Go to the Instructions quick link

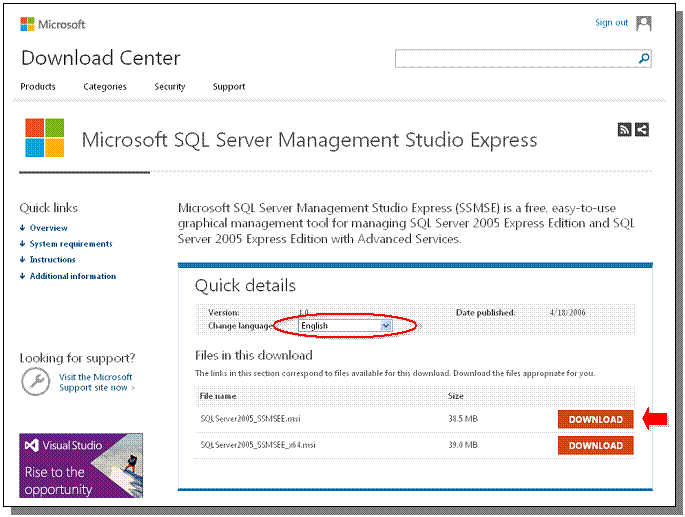(x=52, y=260)
